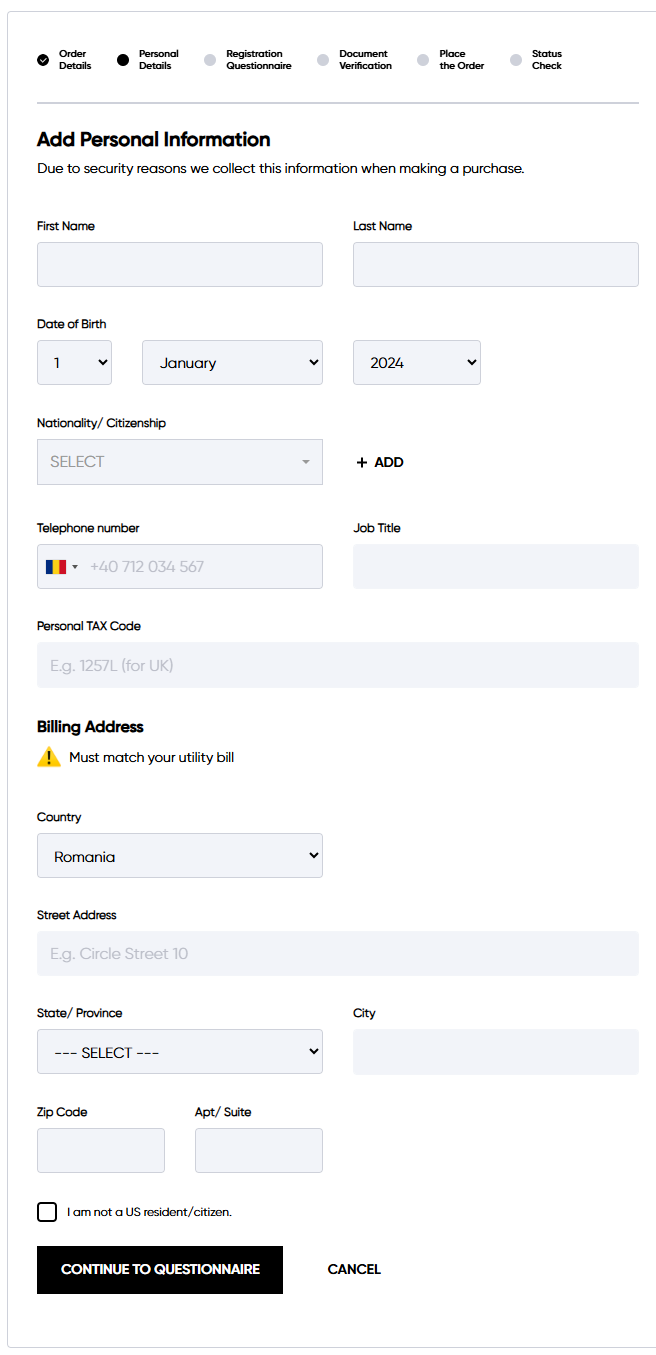Click the Status Check step dot
Image resolution: width=656 pixels, height=1355 pixels.
pyautogui.click(x=516, y=60)
